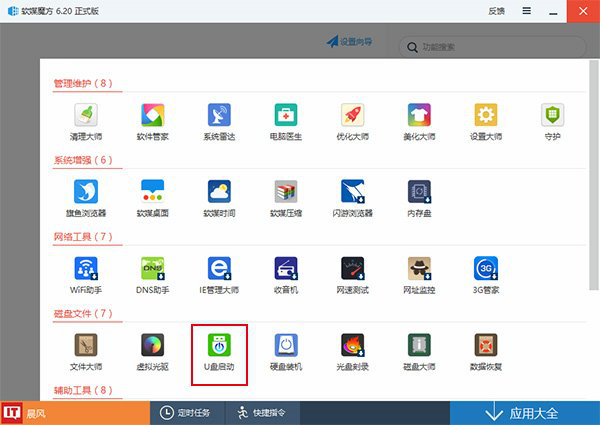Open 闪游浏览器 icon

352,191
